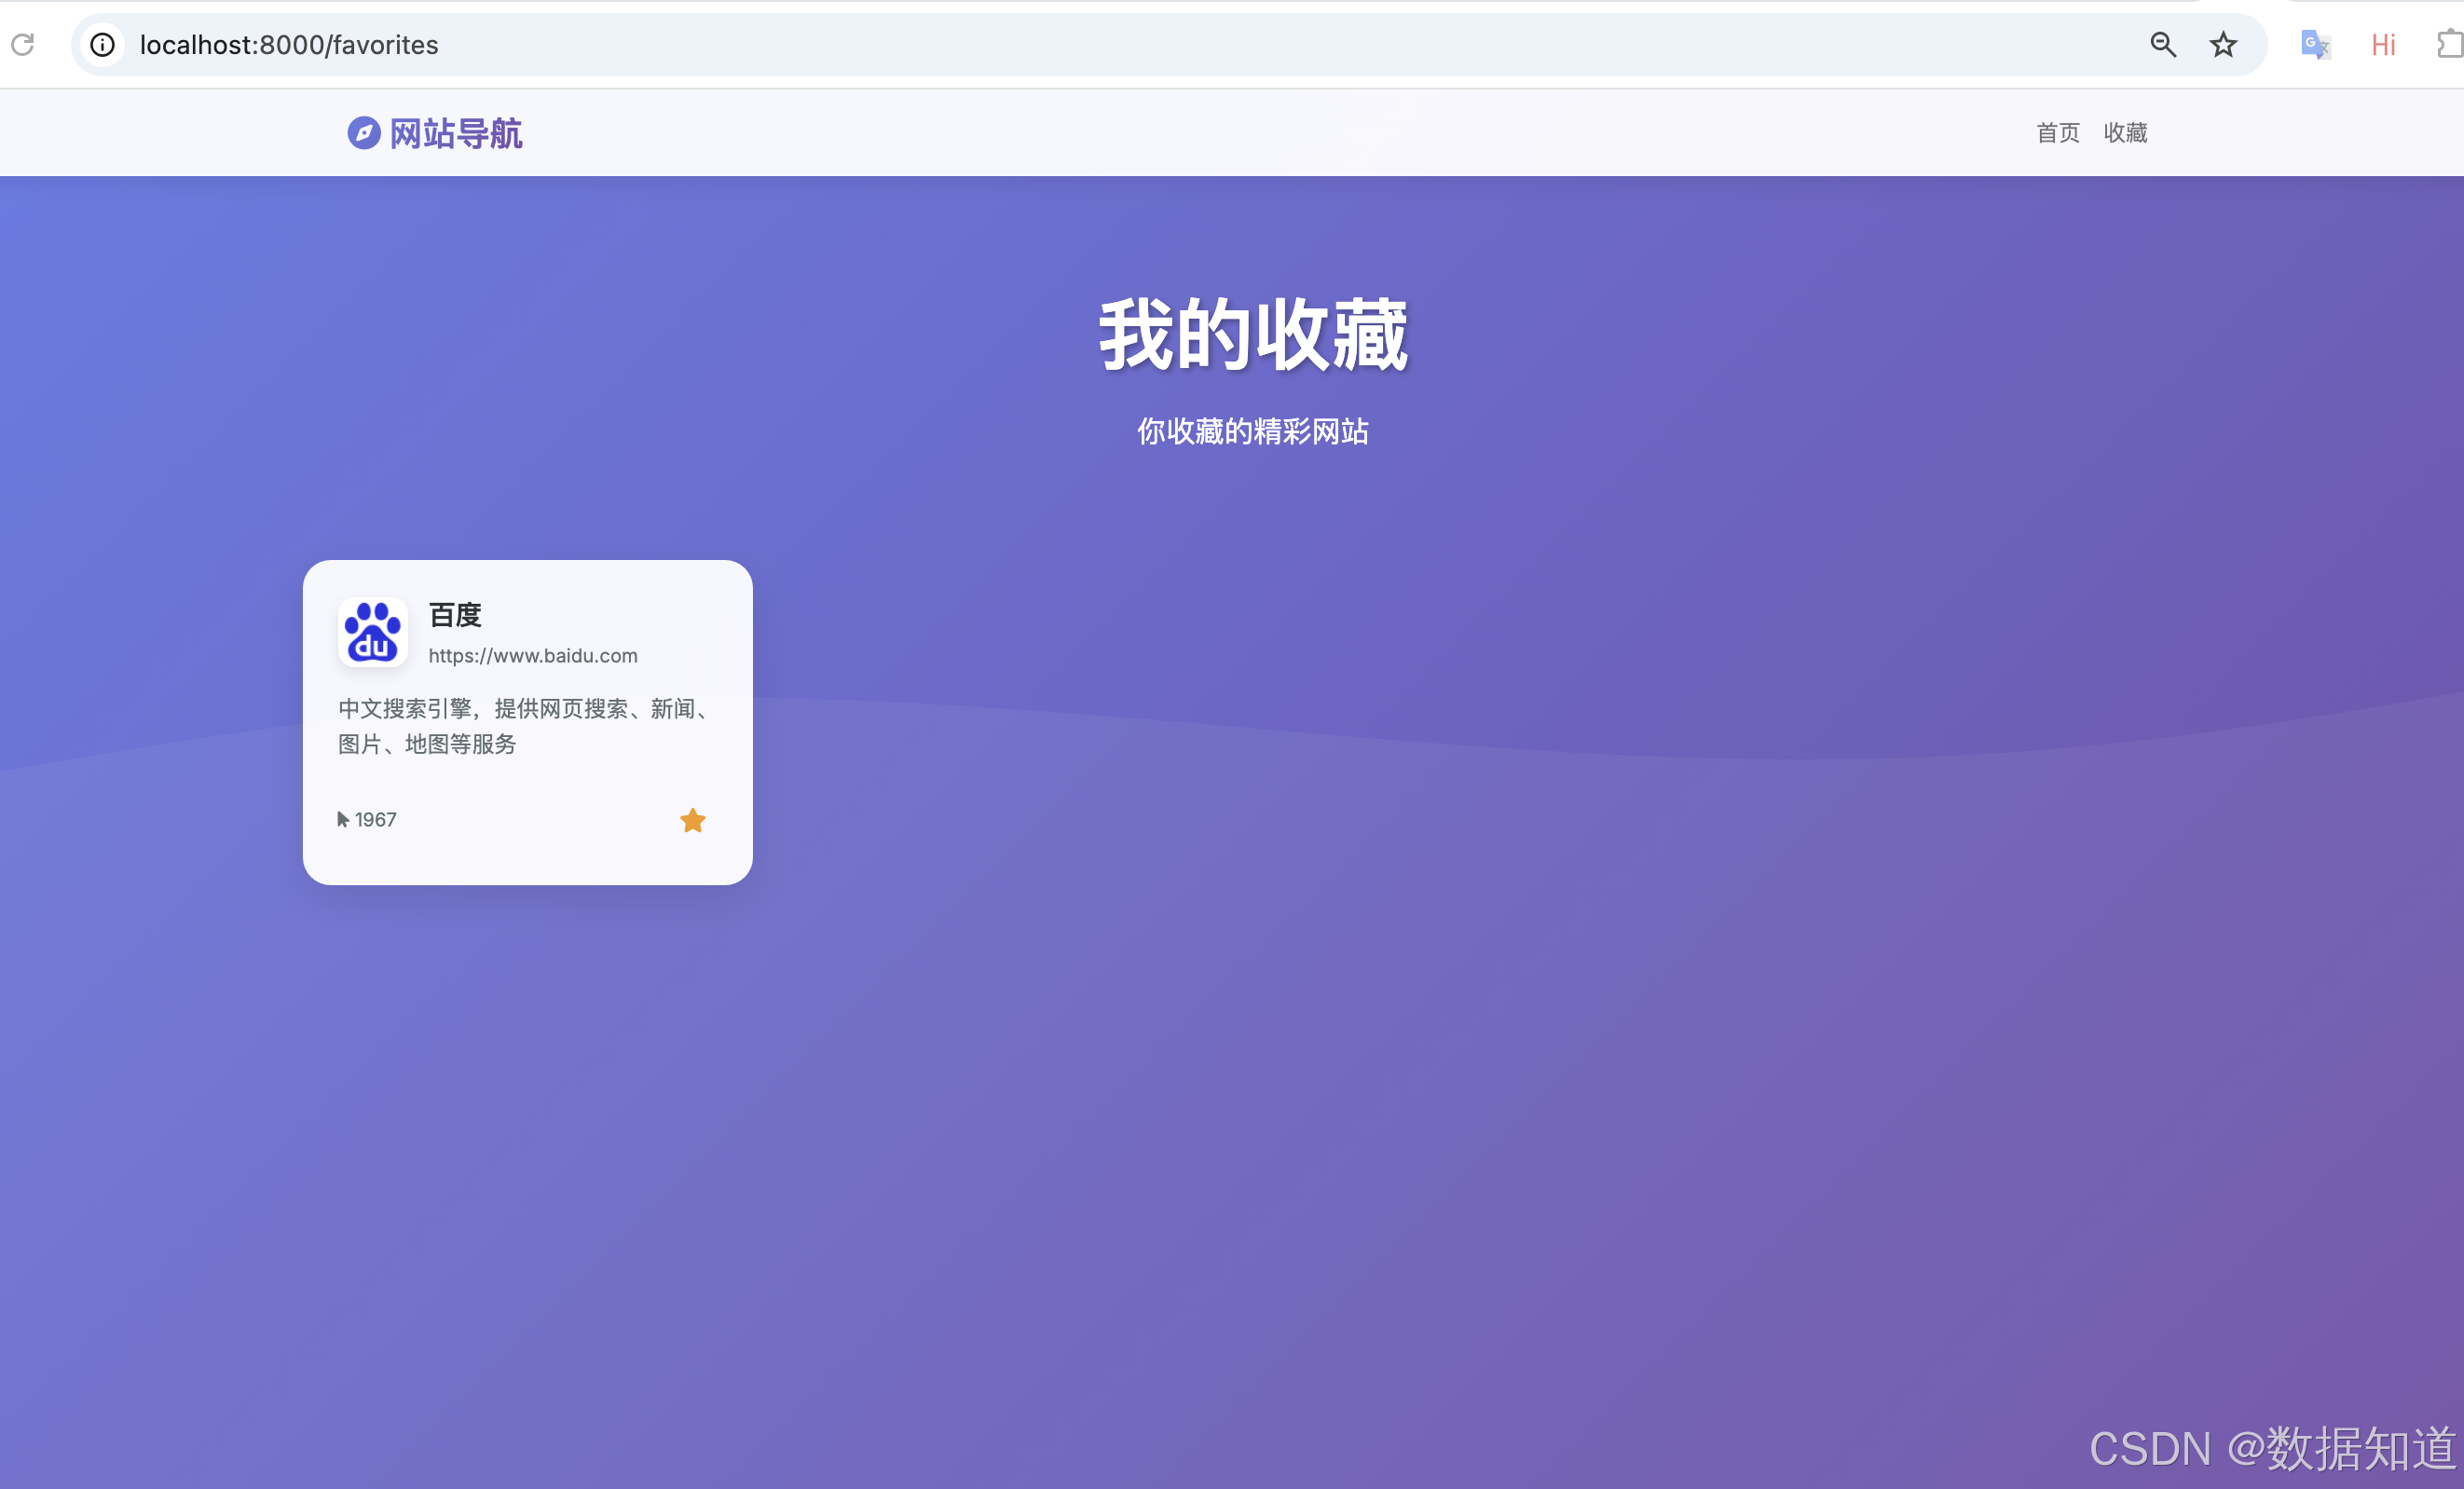Open the Google Translate extension icon
Screen dimensions: 2464x1489
tap(2314, 44)
